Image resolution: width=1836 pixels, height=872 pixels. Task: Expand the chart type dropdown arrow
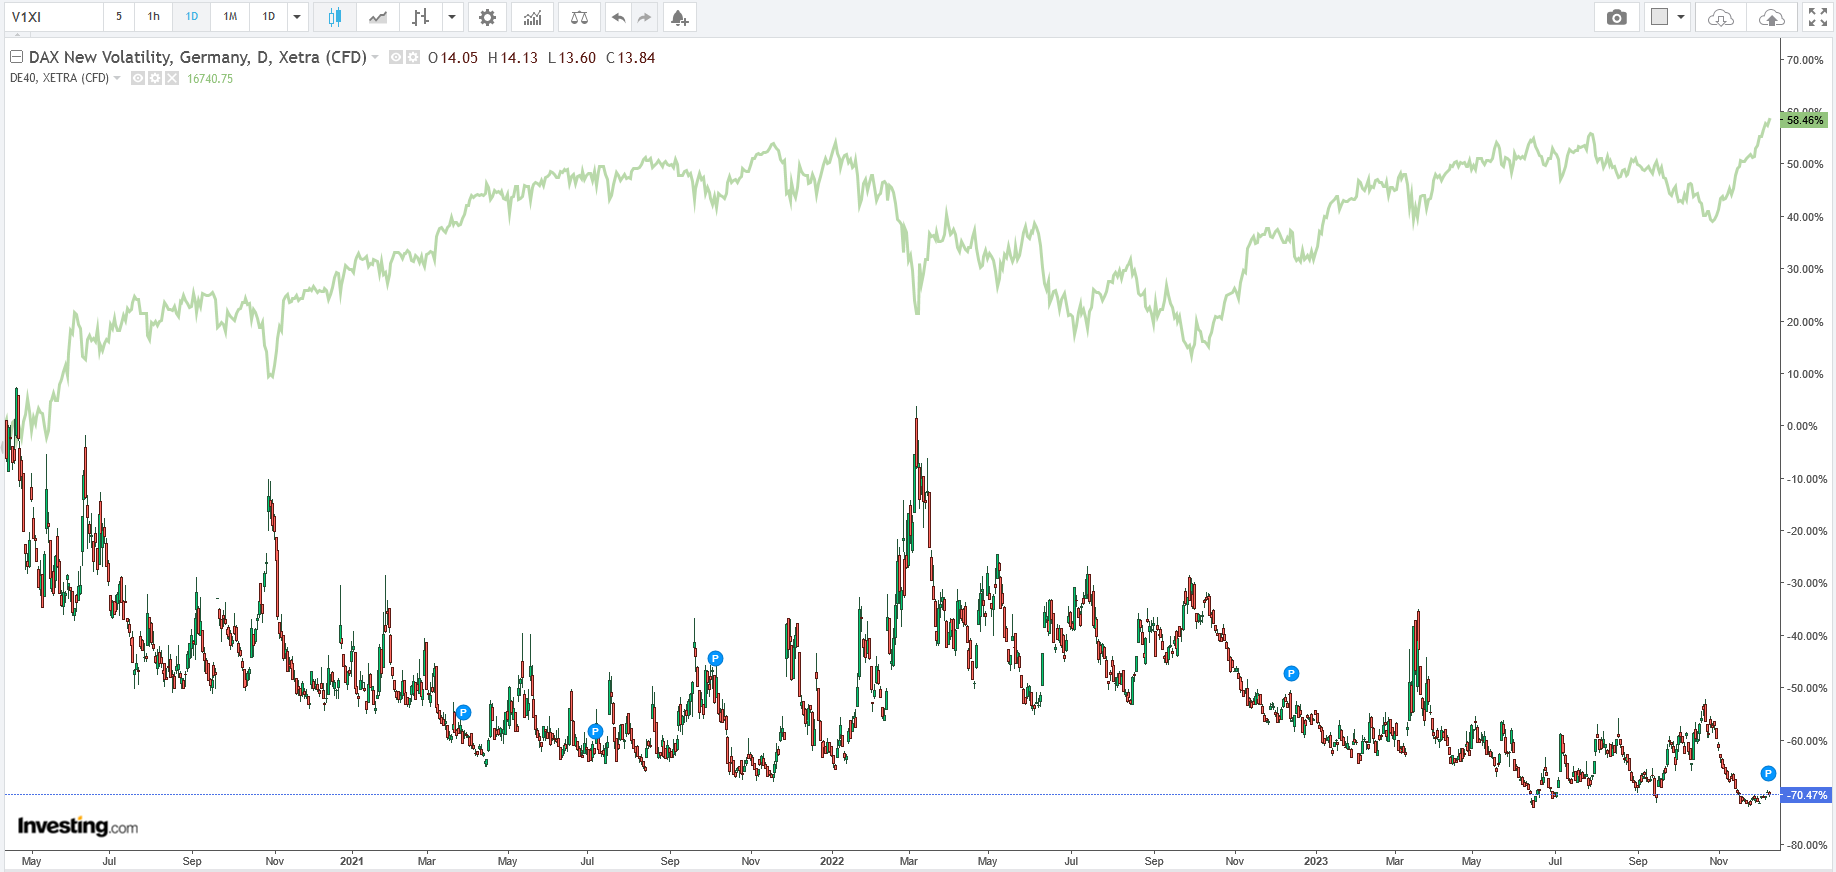click(452, 17)
